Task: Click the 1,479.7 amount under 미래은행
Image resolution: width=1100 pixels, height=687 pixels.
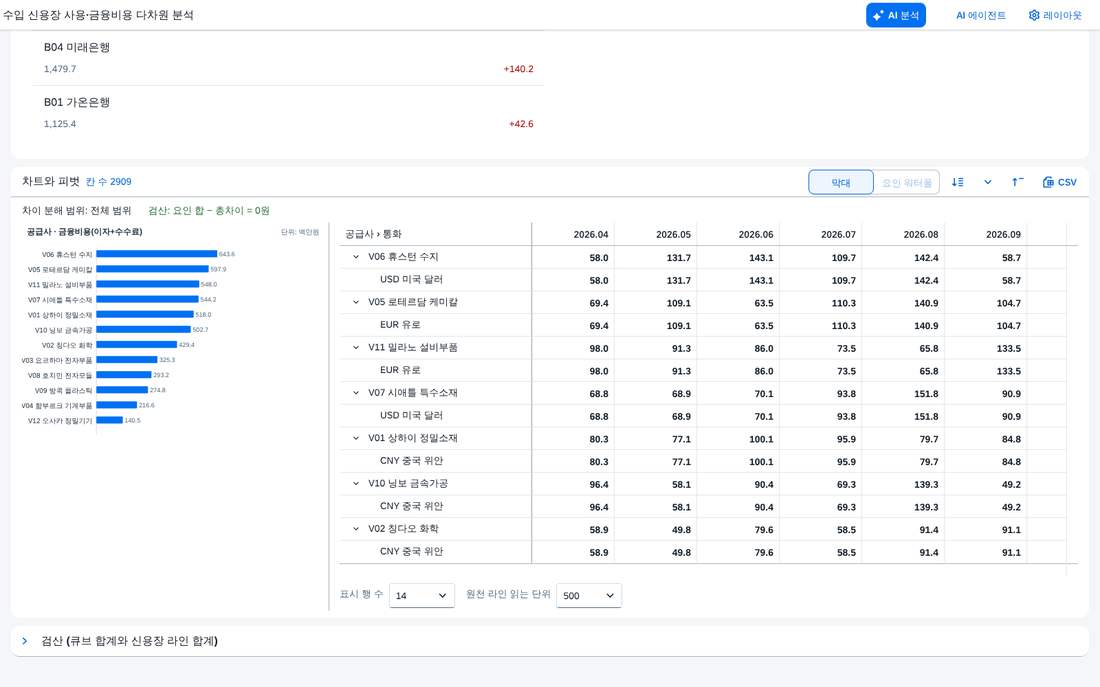Action: coord(60,69)
